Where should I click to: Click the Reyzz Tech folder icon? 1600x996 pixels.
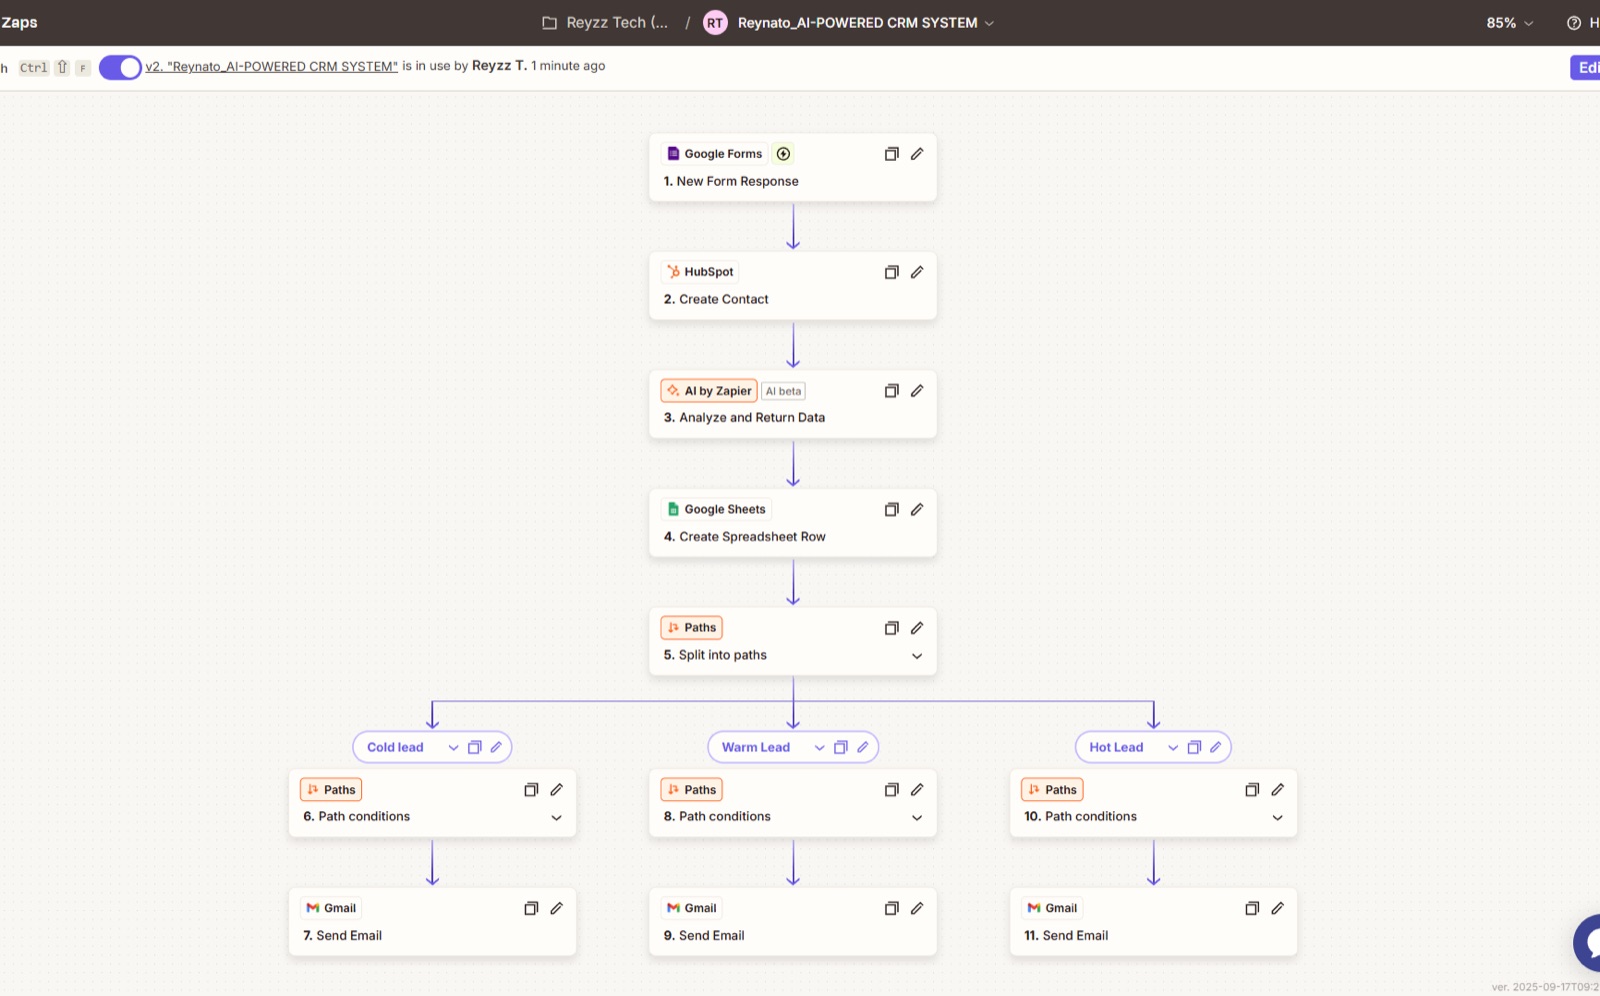pyautogui.click(x=549, y=23)
